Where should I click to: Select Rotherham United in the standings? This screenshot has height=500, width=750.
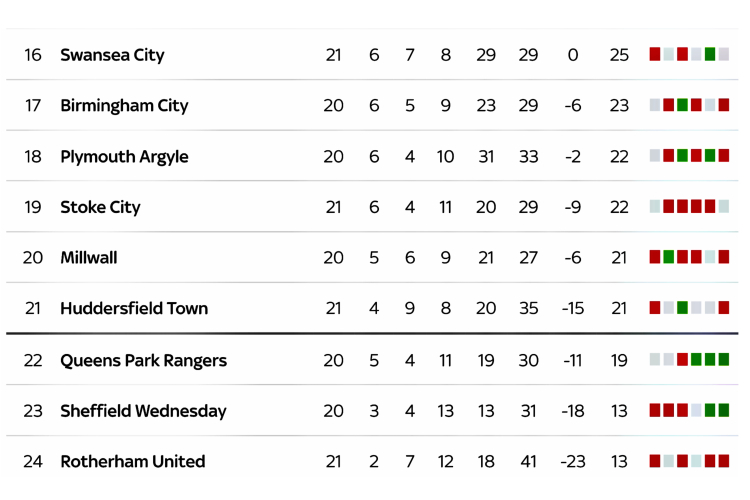132,462
